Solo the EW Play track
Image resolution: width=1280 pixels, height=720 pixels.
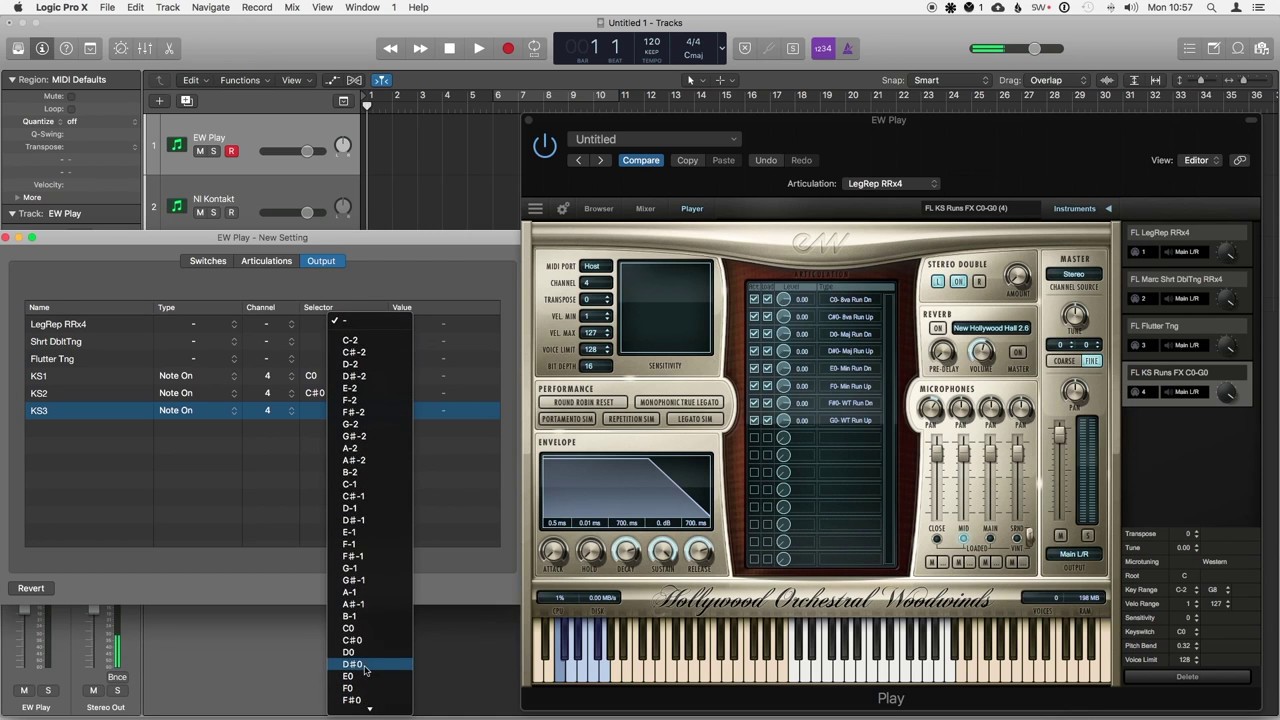pos(213,151)
